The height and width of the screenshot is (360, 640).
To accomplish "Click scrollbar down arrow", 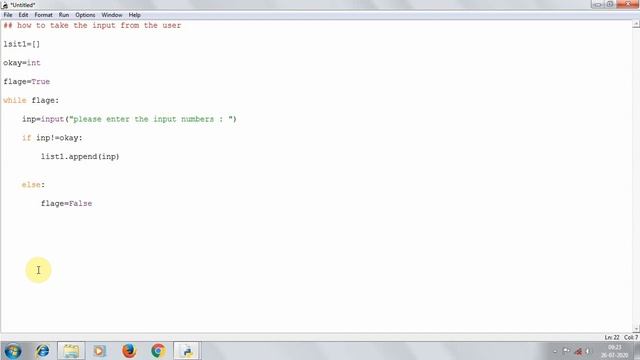I will pos(636,329).
